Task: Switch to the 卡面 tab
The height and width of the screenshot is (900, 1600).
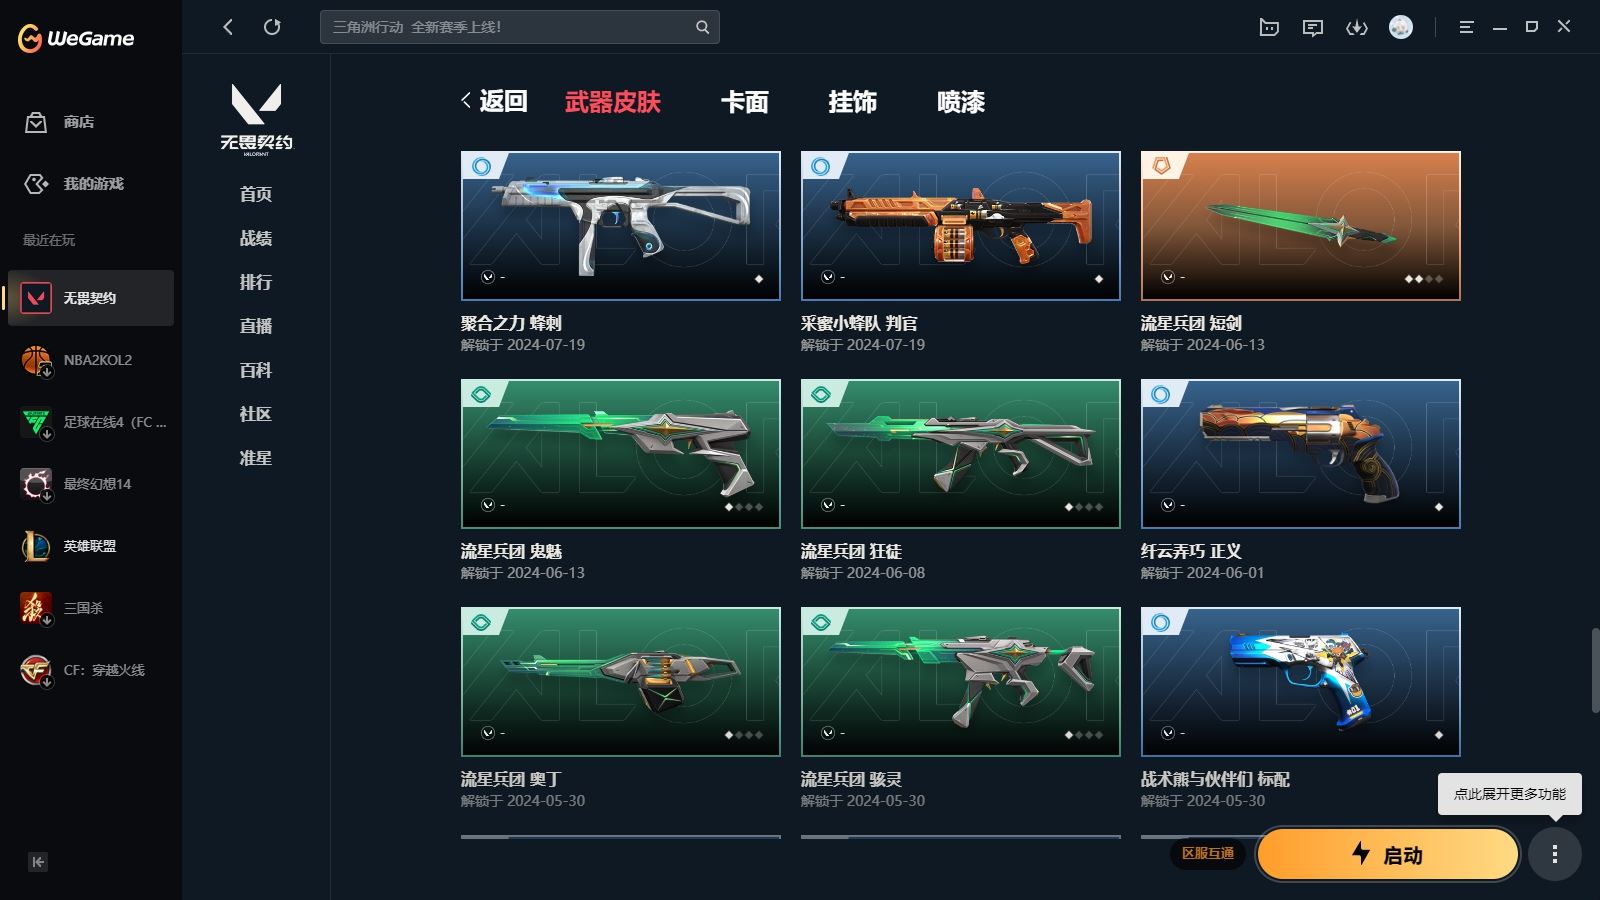Action: coord(745,102)
